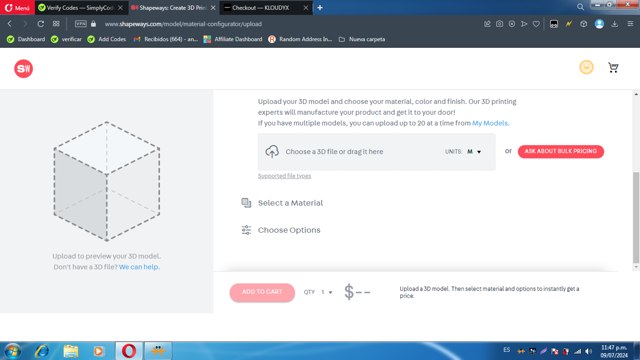Click the Opera Menu button
Image resolution: width=640 pixels, height=360 pixels.
17,7
